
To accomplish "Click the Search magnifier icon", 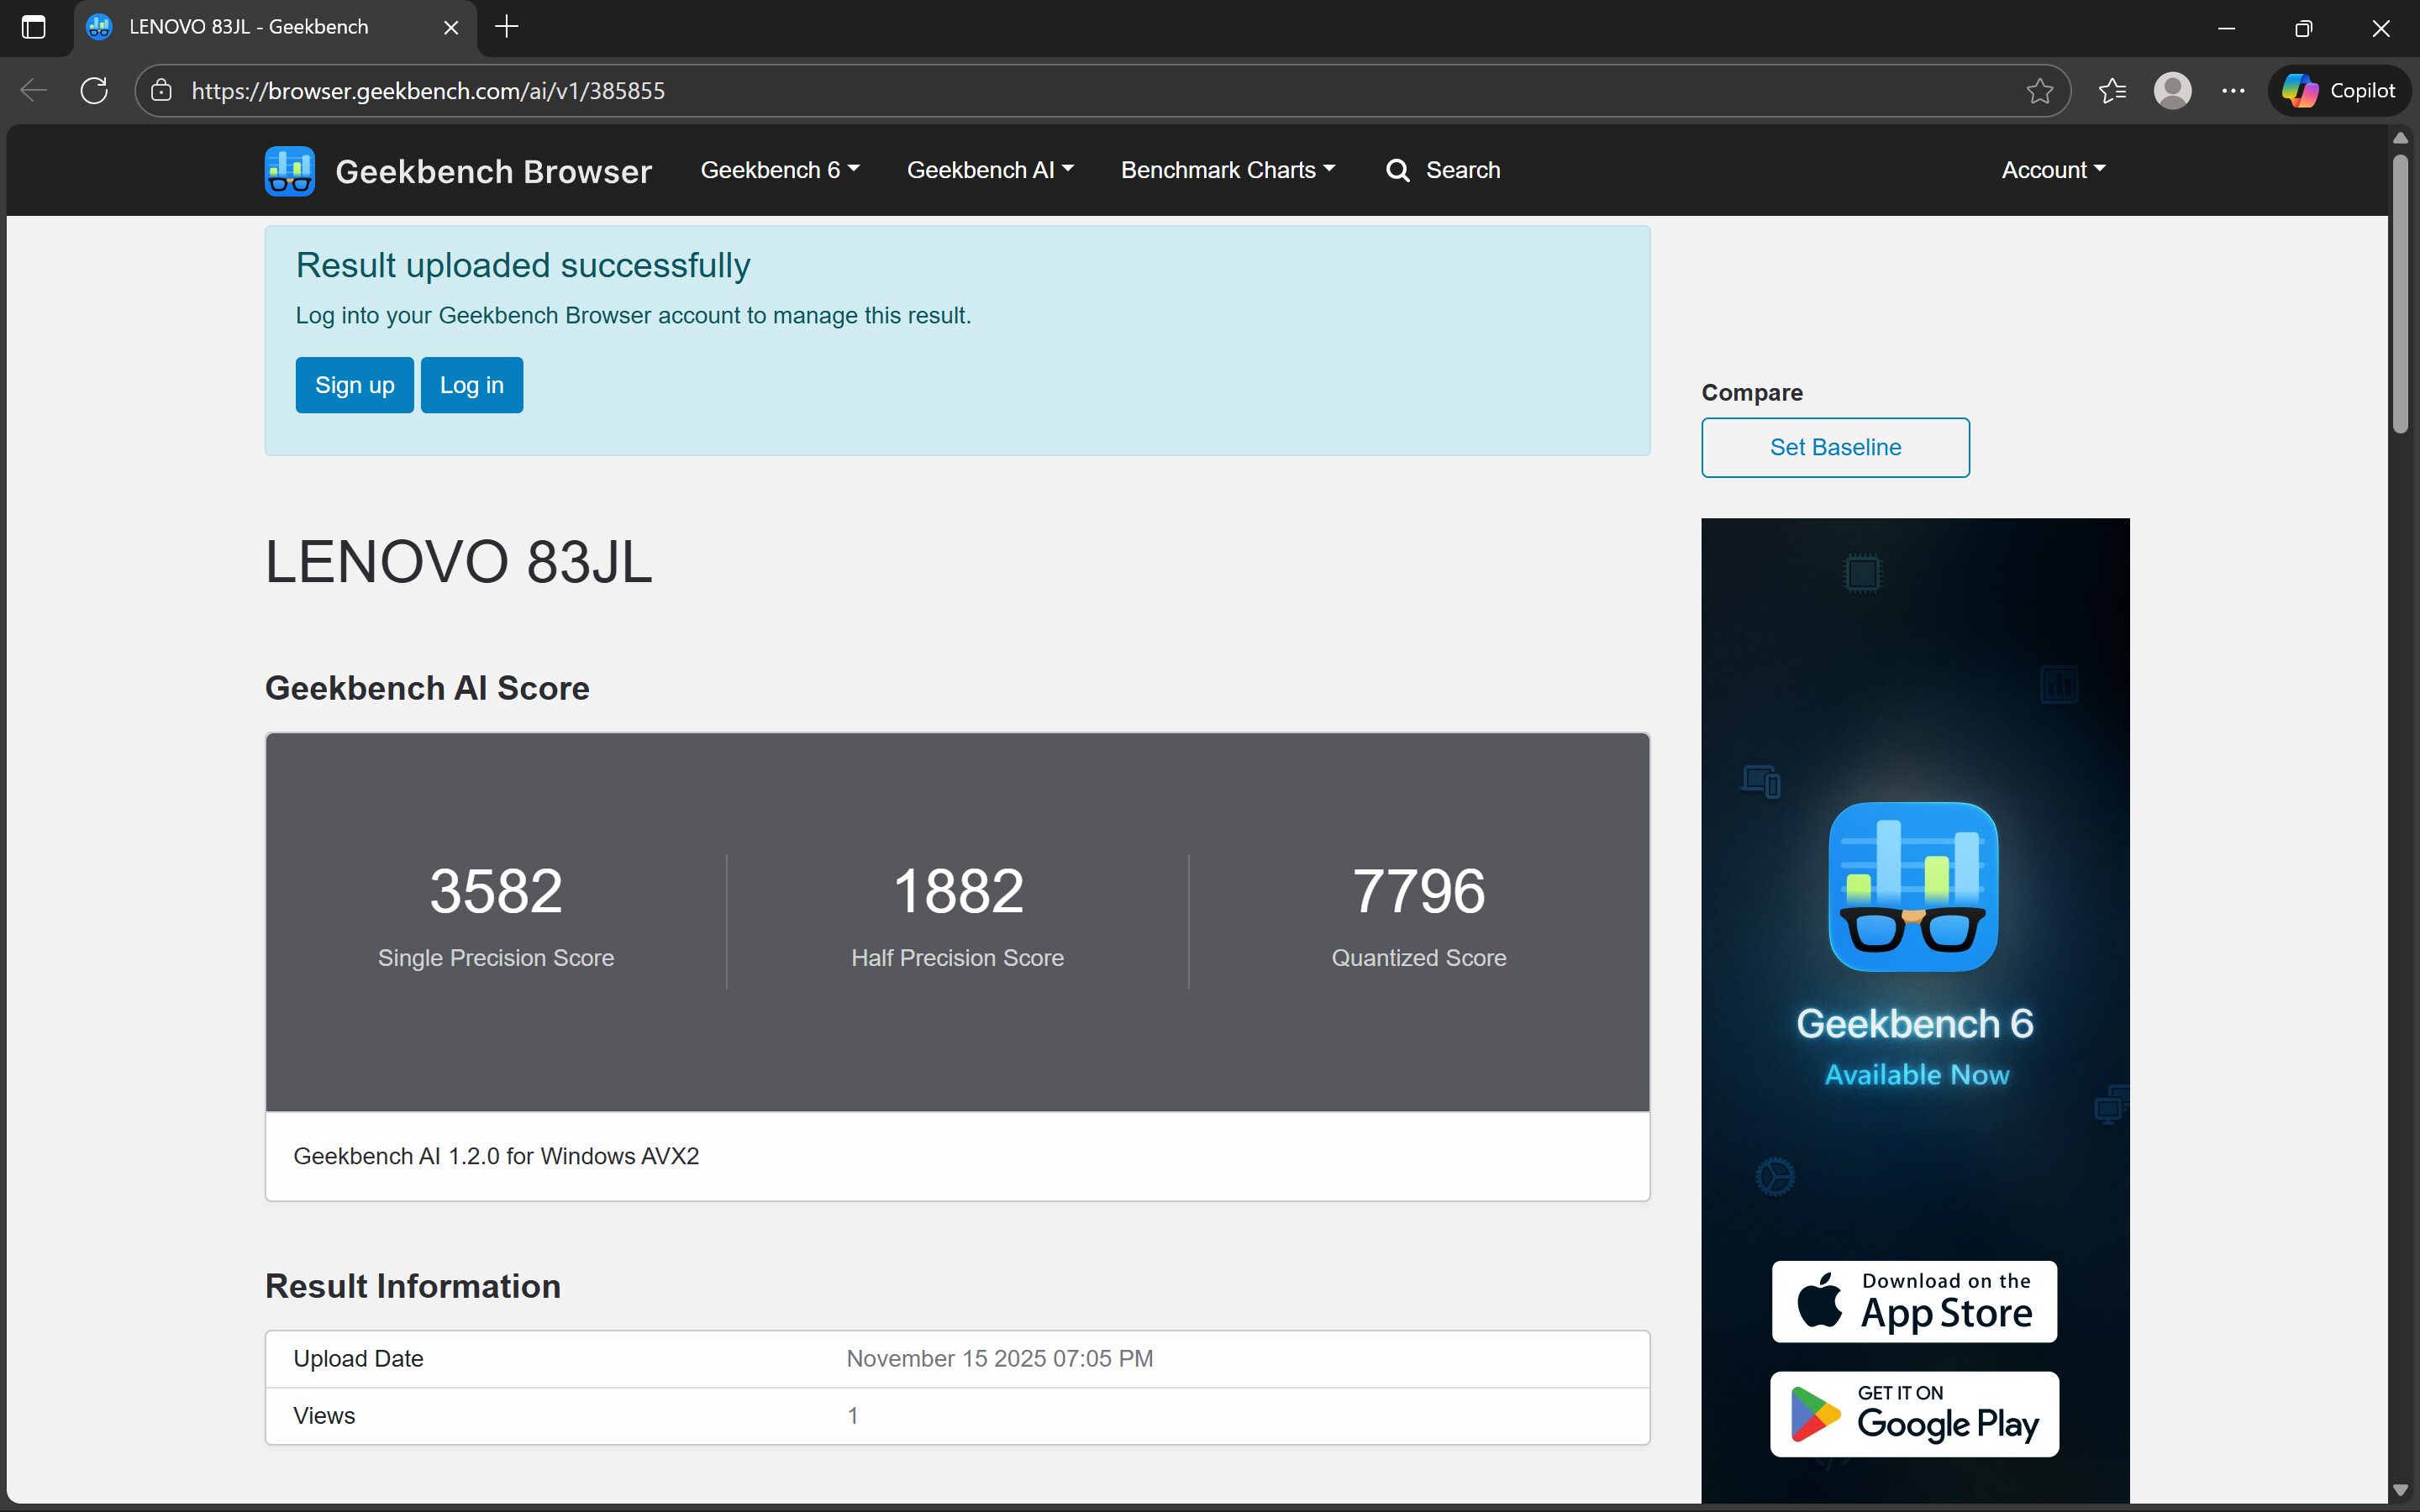I will point(1397,170).
